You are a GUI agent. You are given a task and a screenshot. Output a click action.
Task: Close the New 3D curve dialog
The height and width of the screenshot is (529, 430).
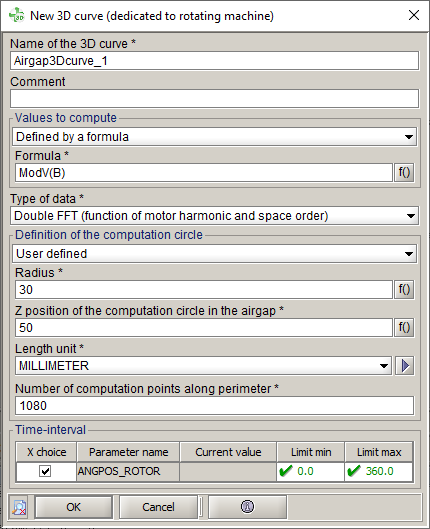(x=414, y=15)
